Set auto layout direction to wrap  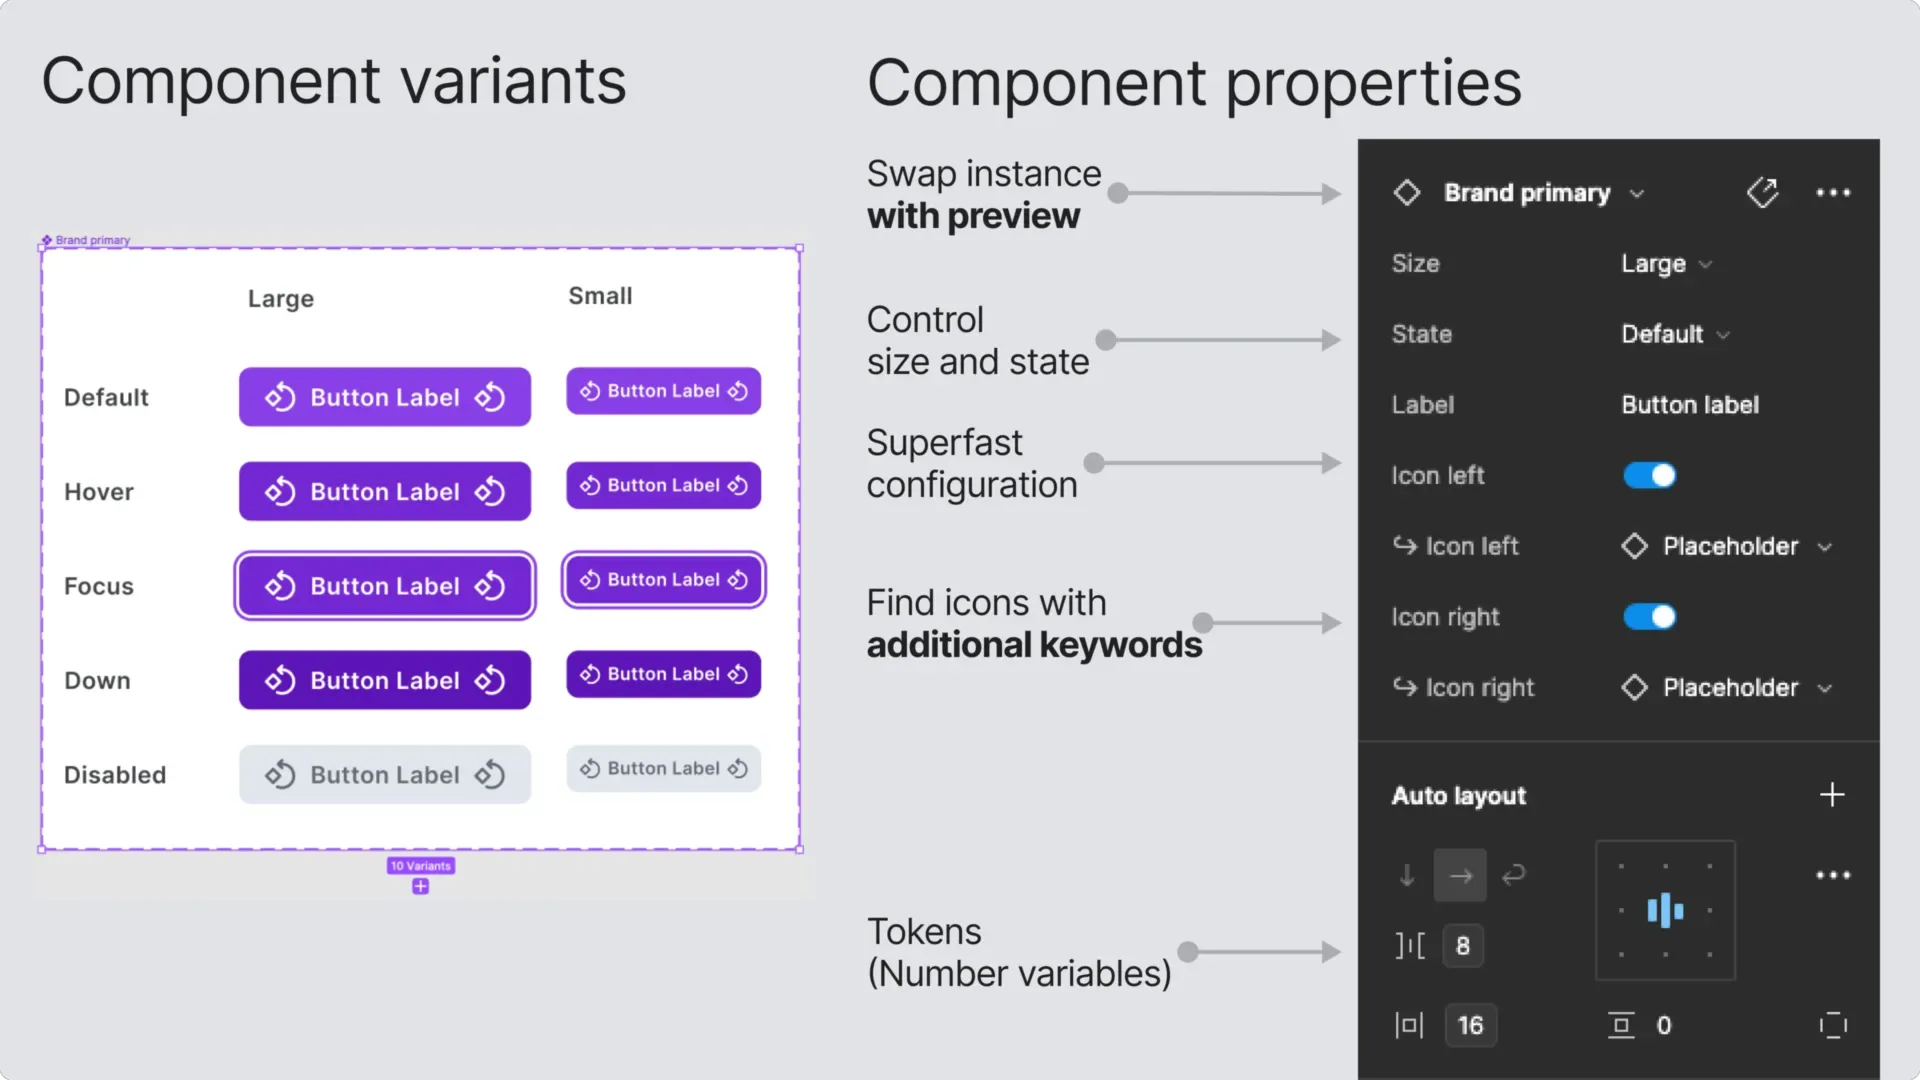coord(1513,875)
